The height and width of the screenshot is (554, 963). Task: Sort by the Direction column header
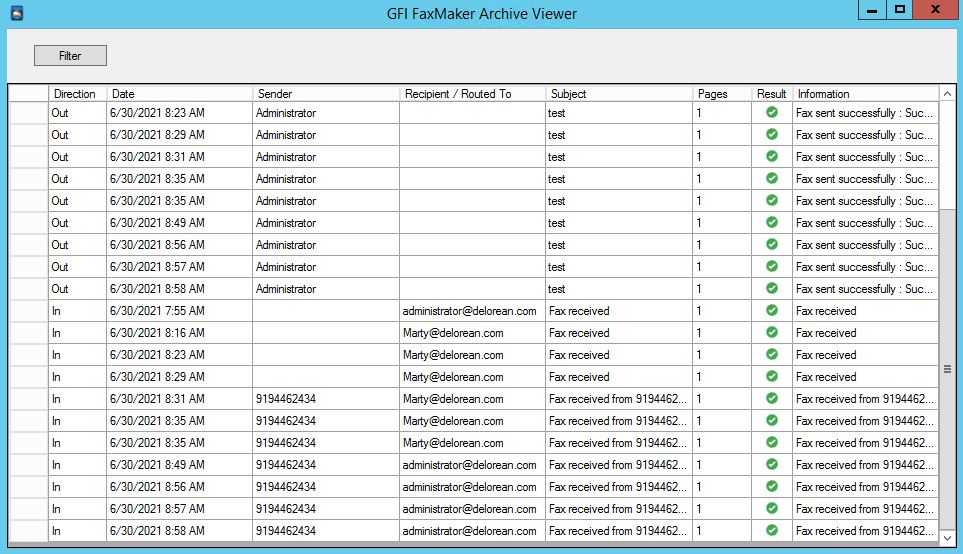point(77,93)
